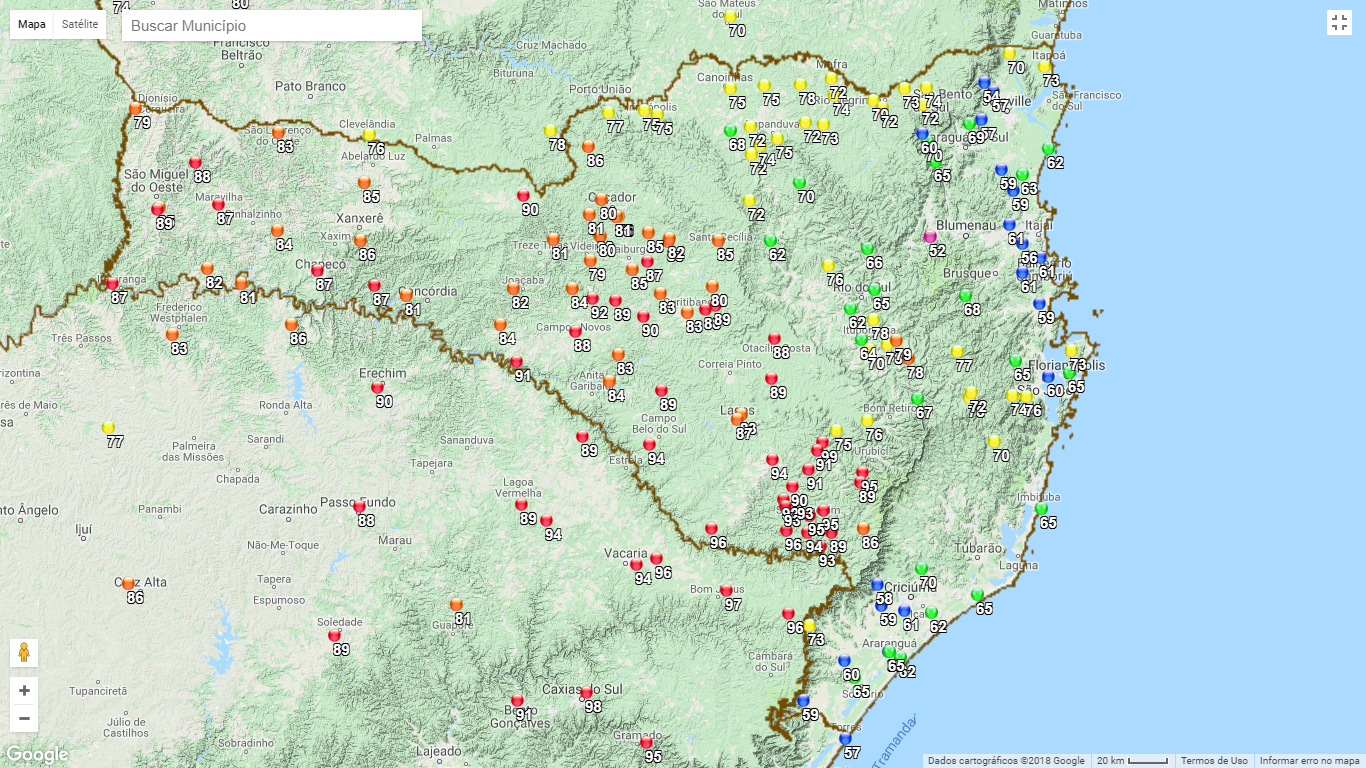Zoom in on the map
This screenshot has height=768, width=1366.
[24, 691]
